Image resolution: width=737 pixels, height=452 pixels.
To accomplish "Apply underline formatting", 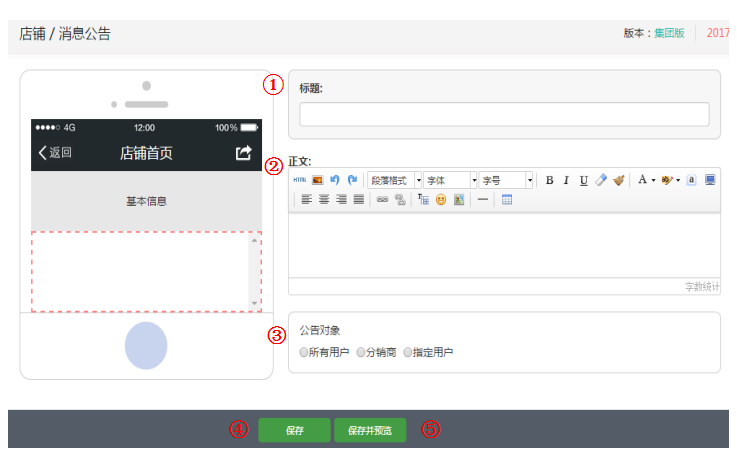I will click(584, 180).
